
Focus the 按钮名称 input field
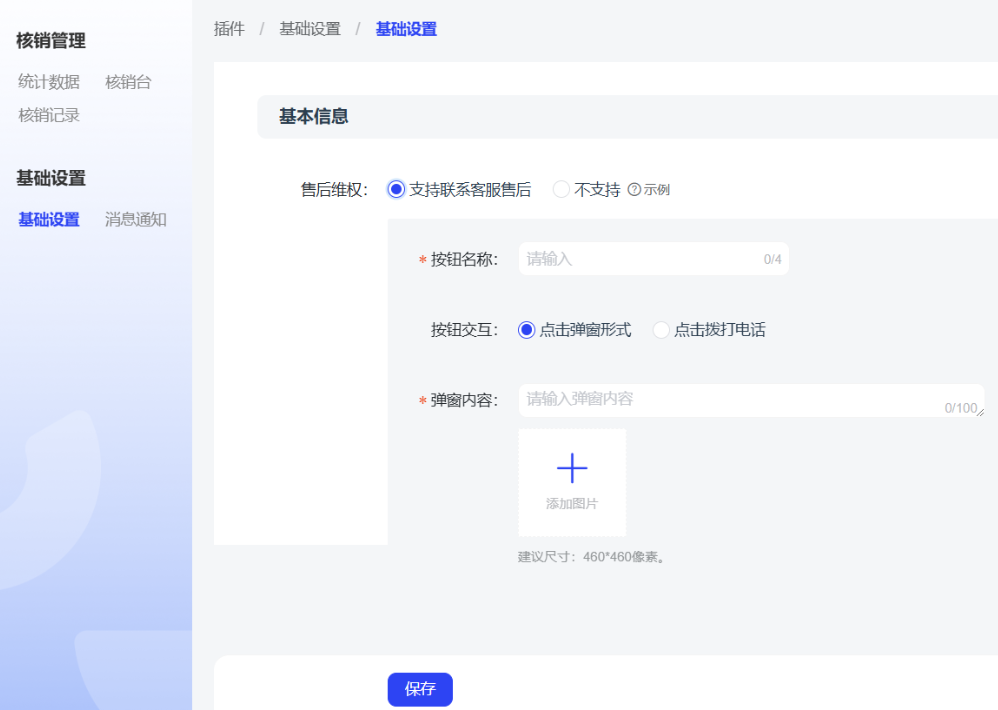pos(640,259)
